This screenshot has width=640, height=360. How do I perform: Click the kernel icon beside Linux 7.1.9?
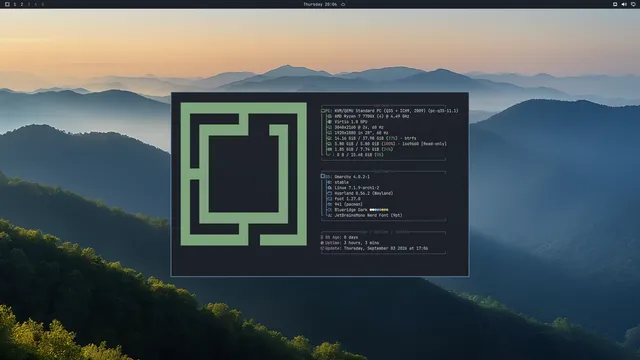[x=330, y=188]
